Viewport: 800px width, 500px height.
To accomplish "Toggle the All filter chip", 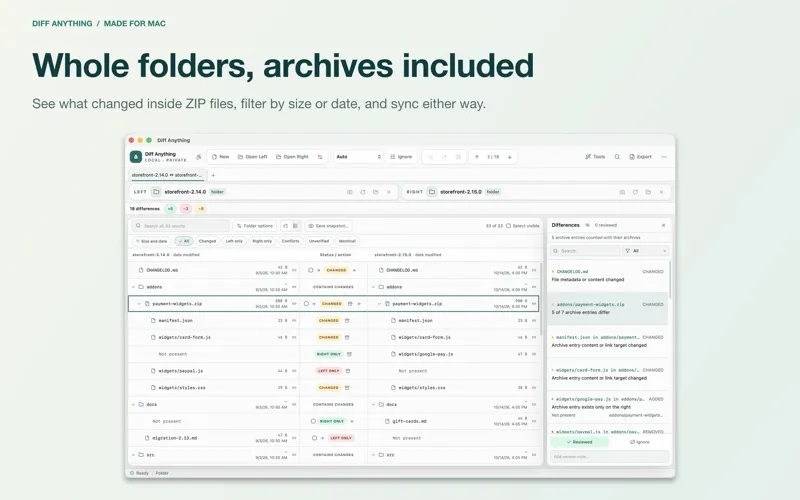I will [x=184, y=241].
